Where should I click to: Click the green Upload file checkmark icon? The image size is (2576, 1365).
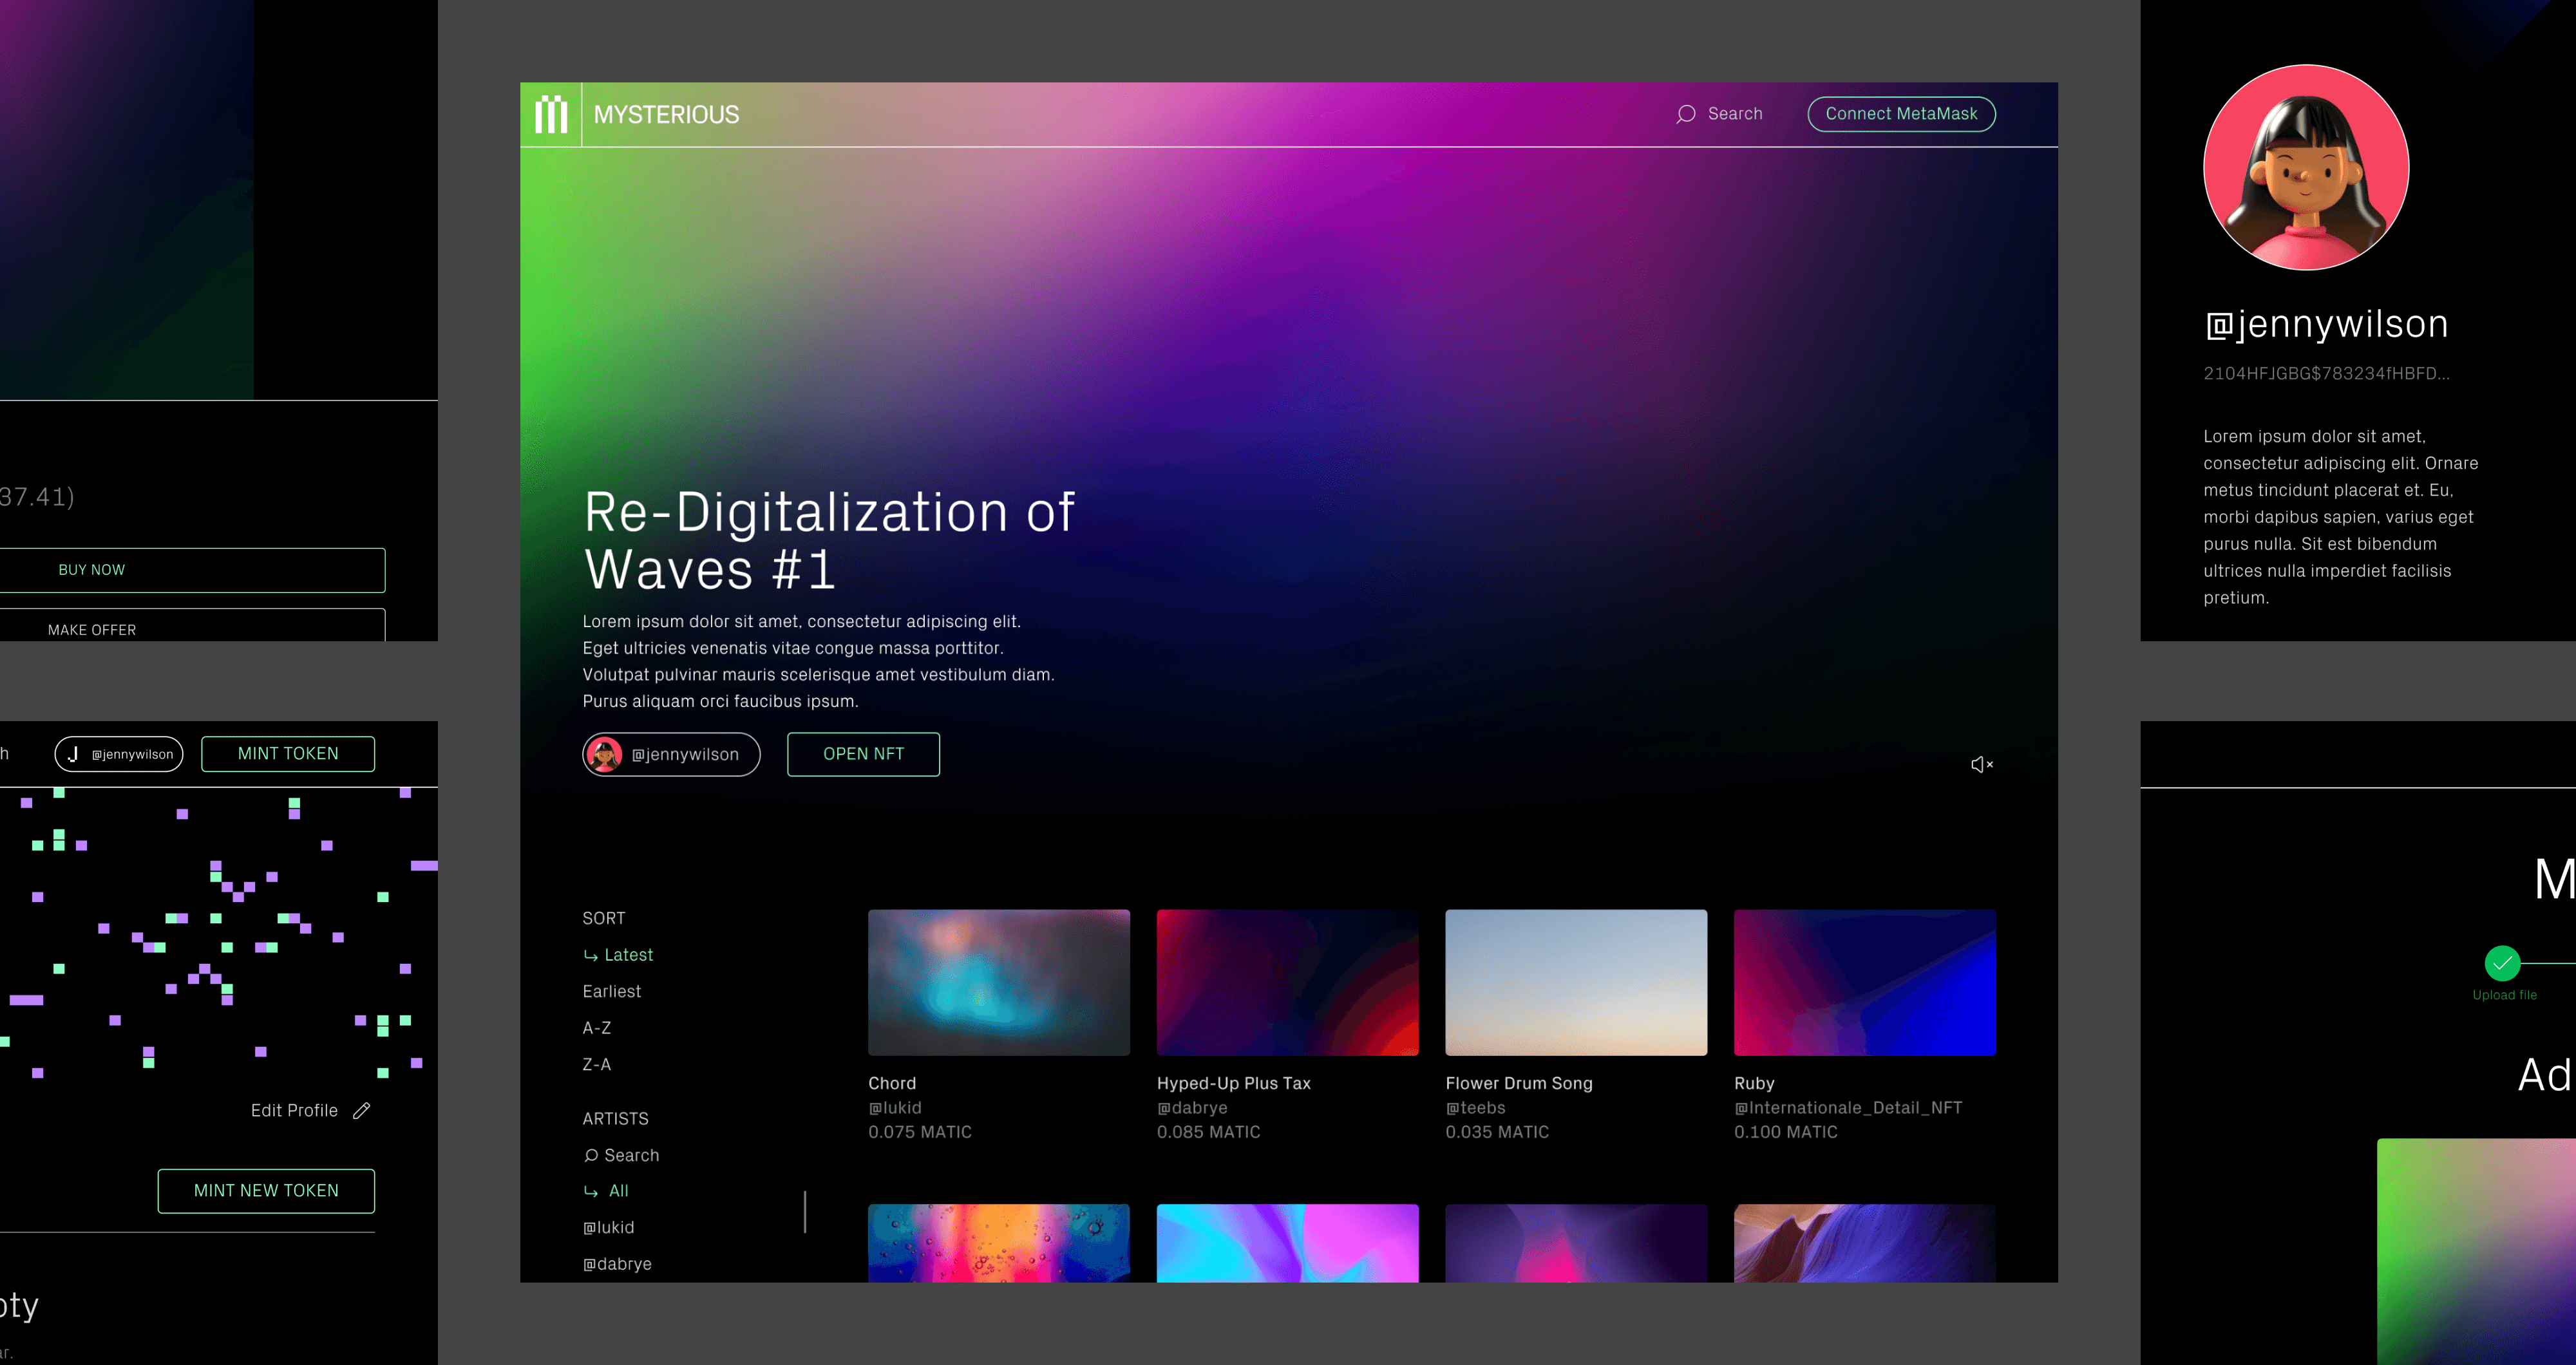click(x=2502, y=963)
